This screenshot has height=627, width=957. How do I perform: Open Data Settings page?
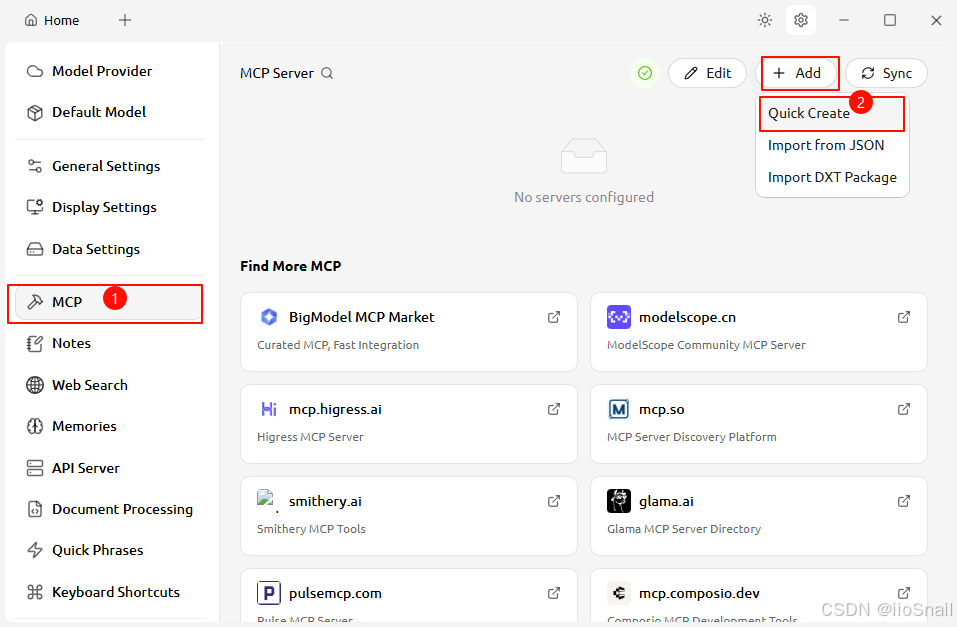pos(109,249)
